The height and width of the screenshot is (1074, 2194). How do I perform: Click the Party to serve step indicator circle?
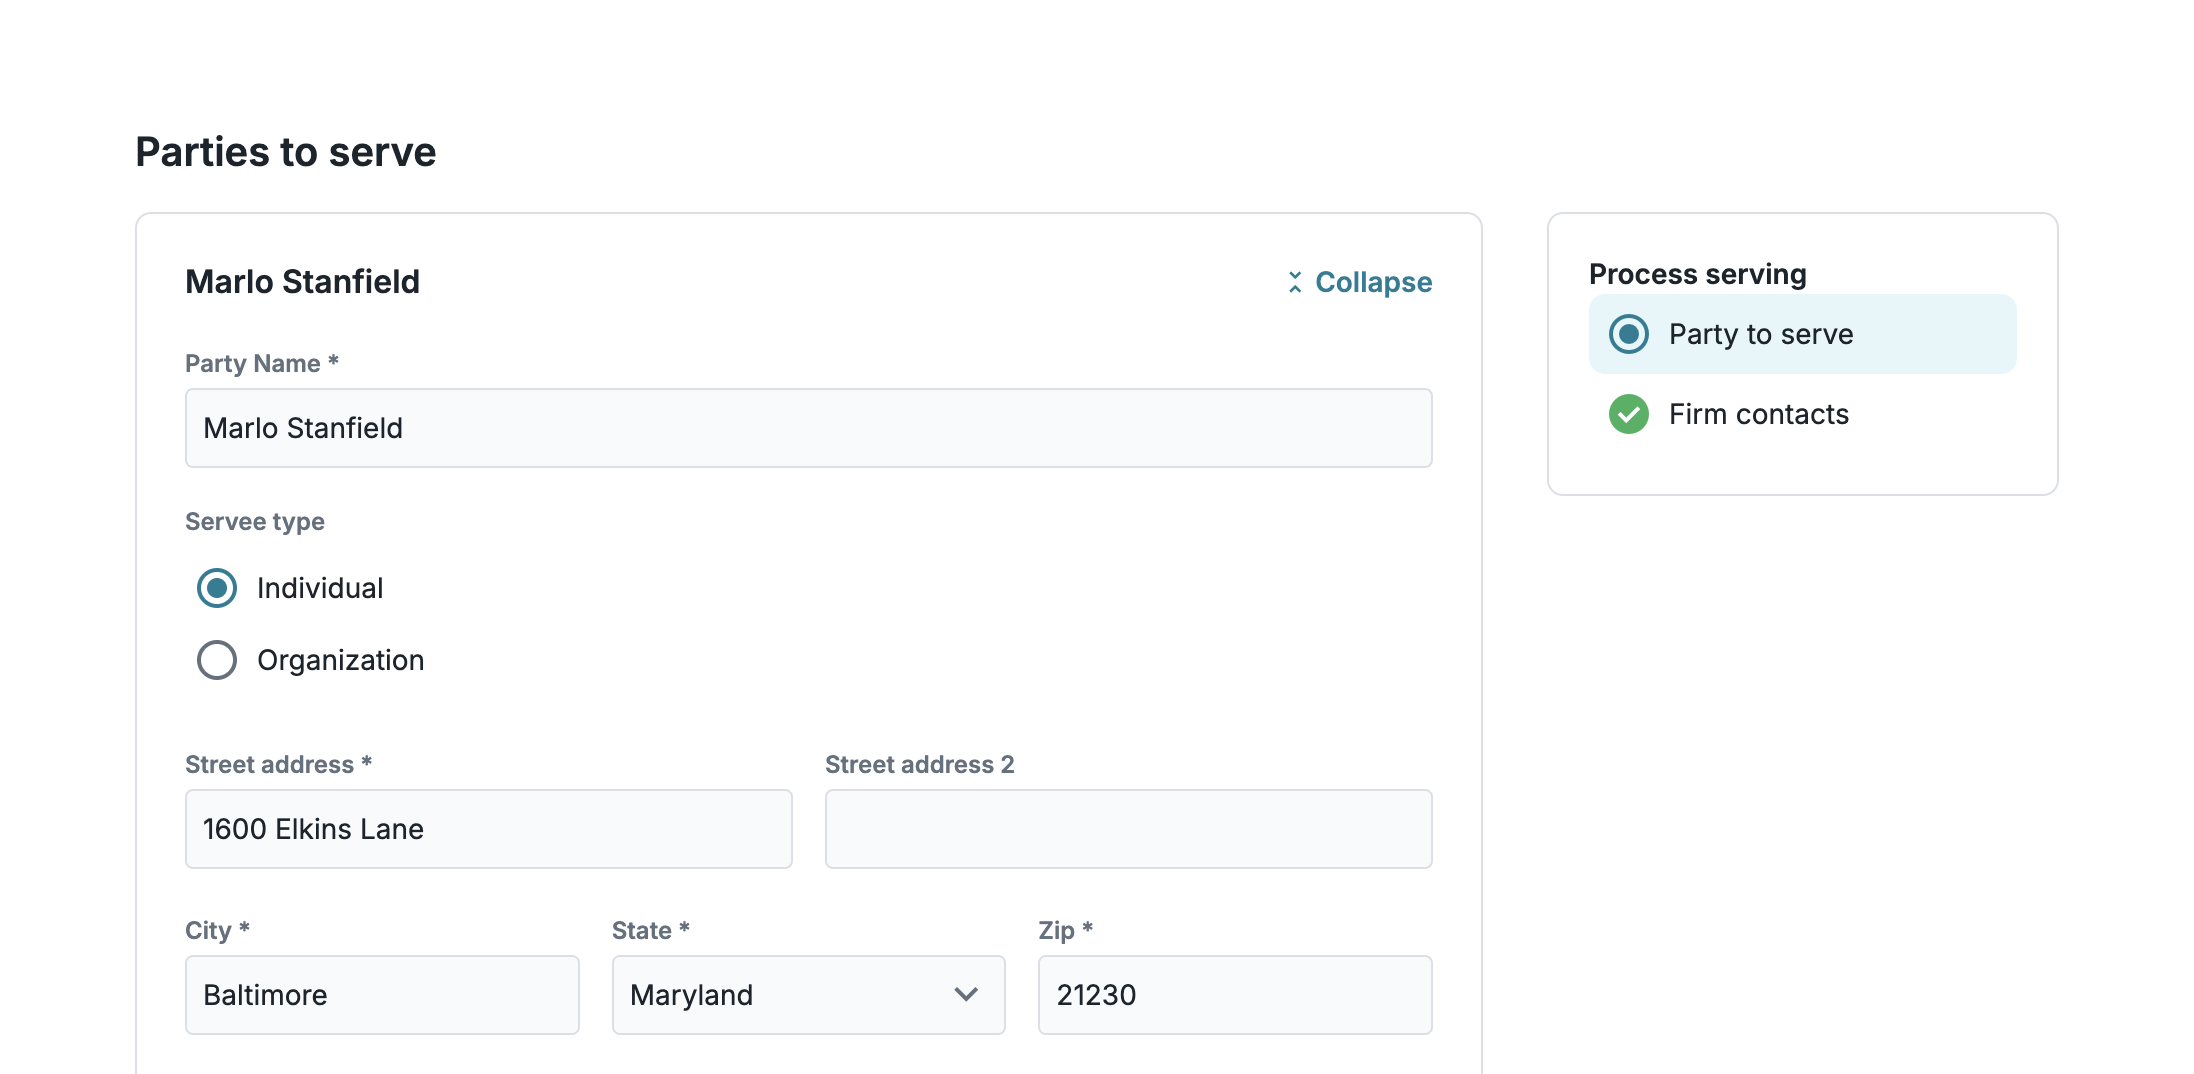[1628, 334]
